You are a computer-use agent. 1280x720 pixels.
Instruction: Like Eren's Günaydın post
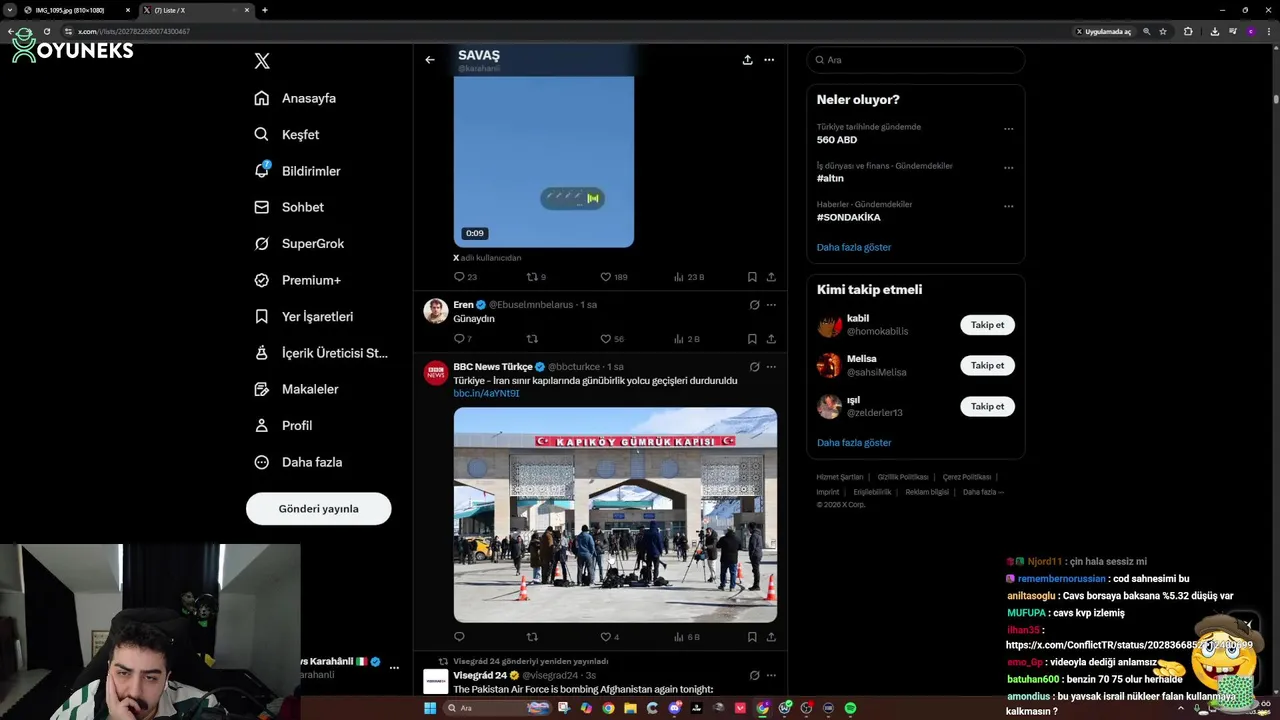[x=612, y=339]
